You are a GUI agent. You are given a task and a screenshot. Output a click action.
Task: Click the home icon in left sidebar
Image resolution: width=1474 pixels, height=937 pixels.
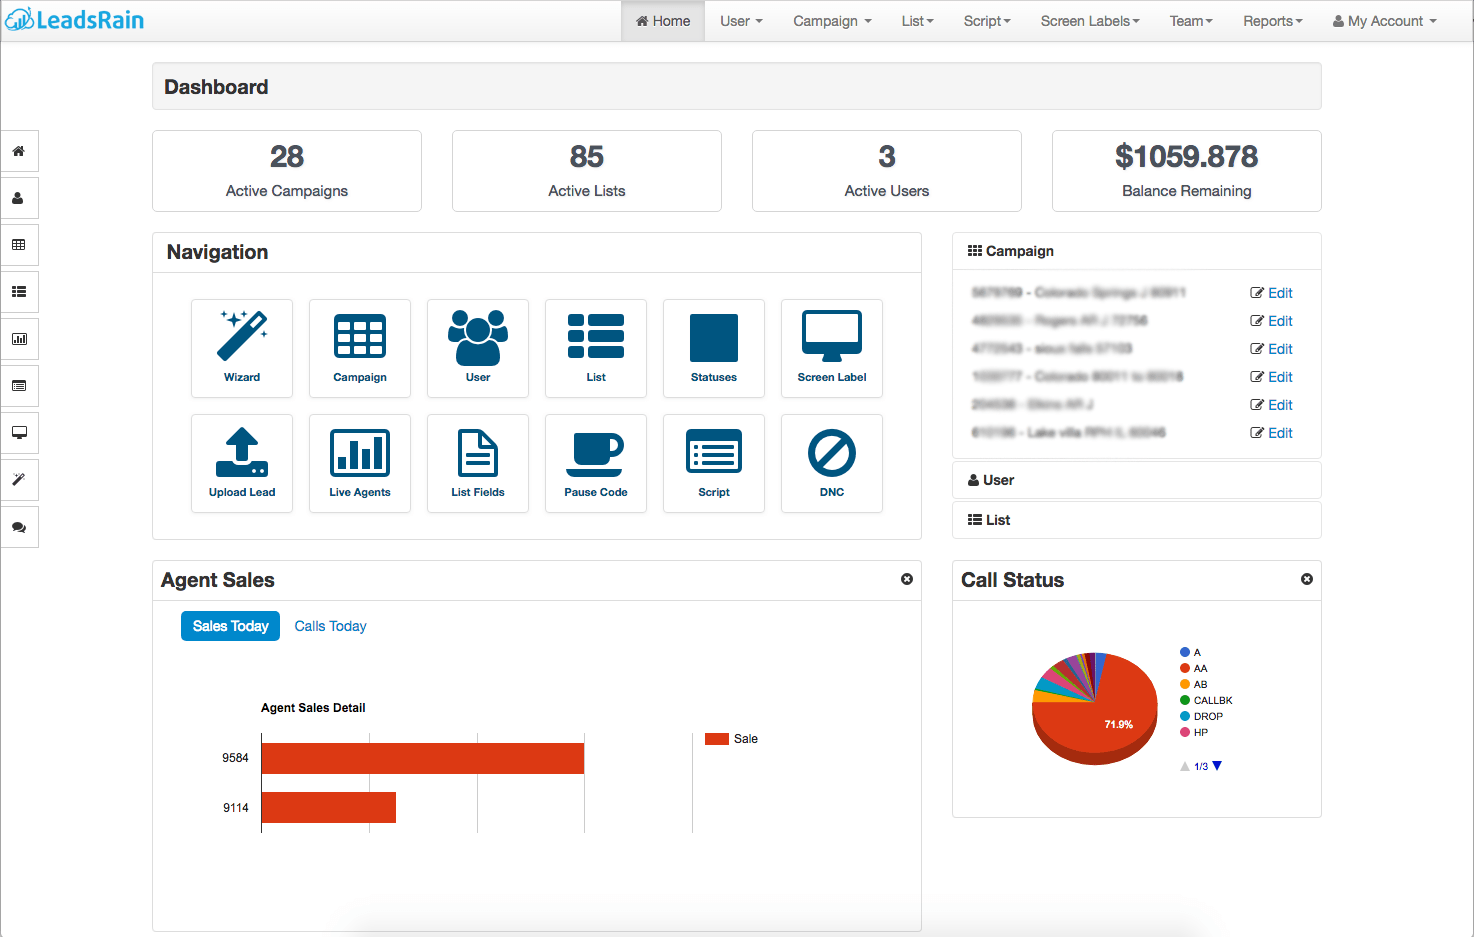tap(19, 151)
